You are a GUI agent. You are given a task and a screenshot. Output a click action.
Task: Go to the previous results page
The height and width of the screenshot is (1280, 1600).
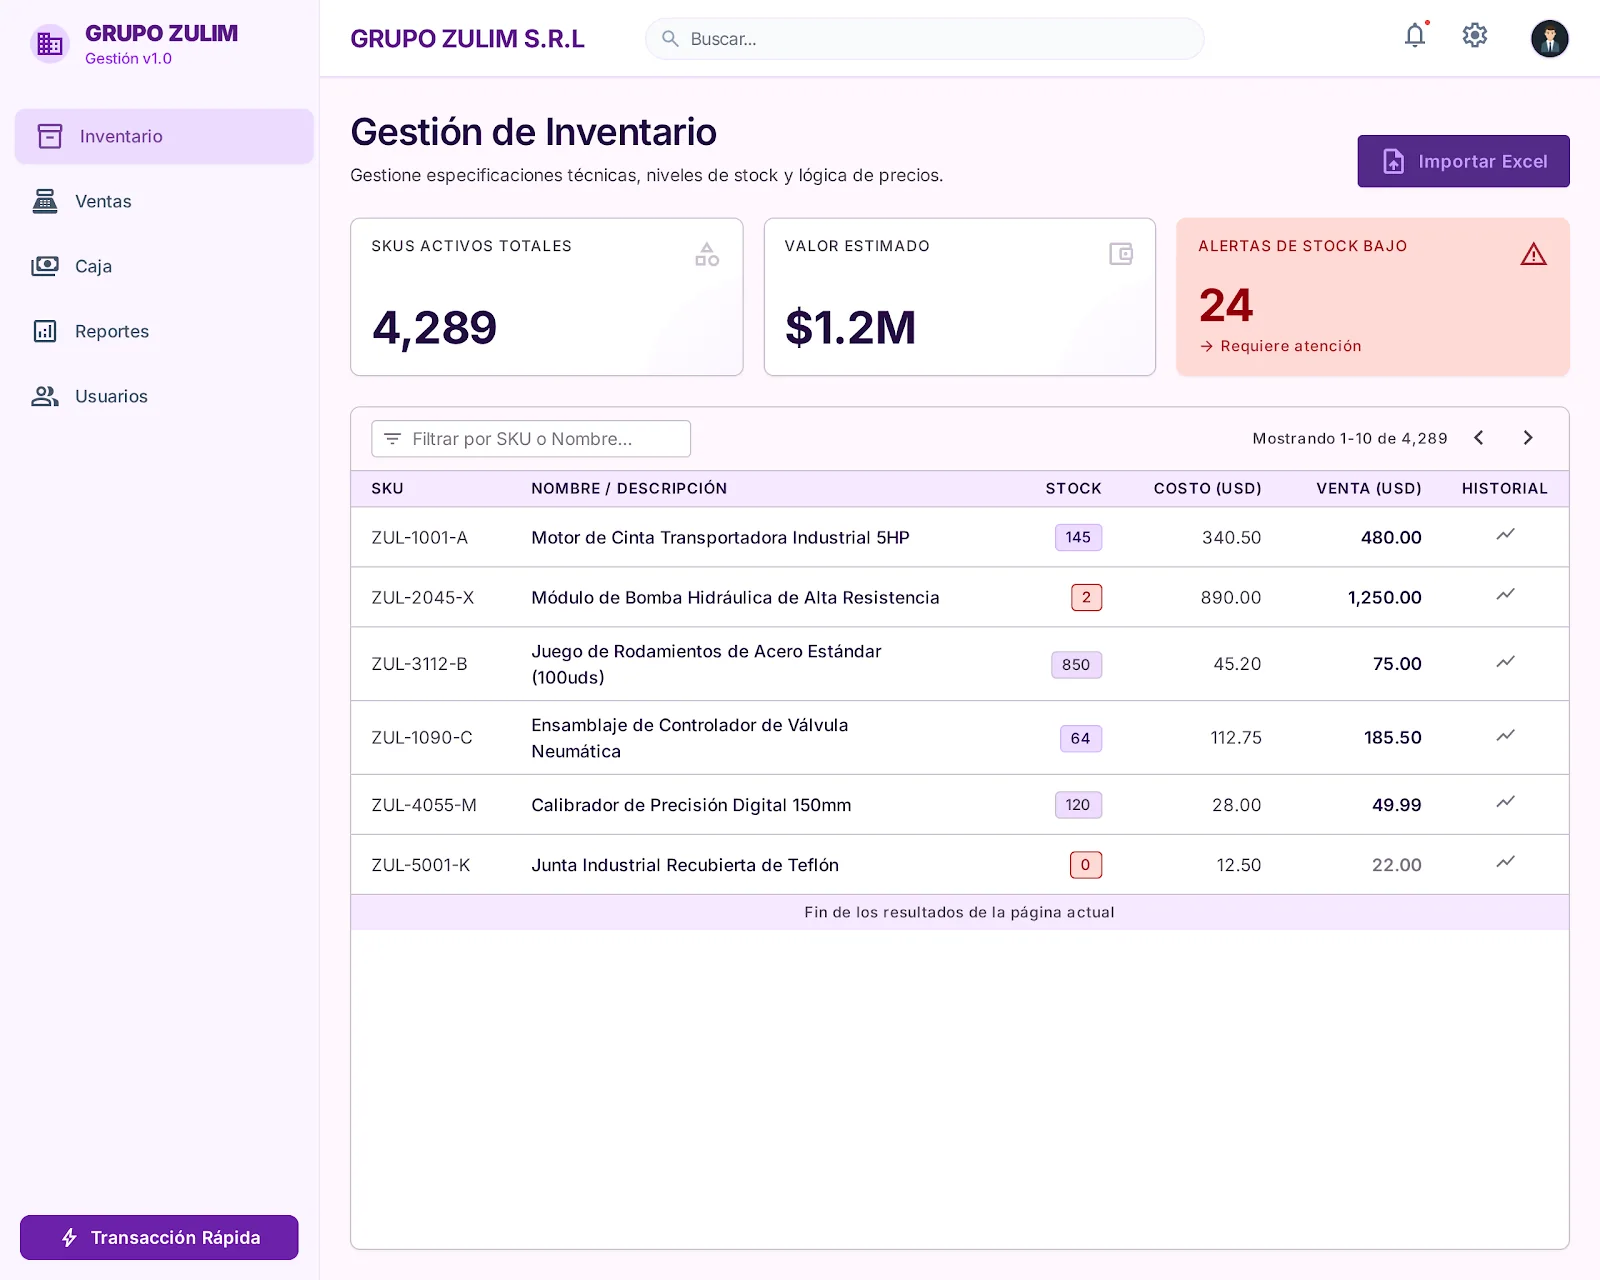coord(1479,438)
